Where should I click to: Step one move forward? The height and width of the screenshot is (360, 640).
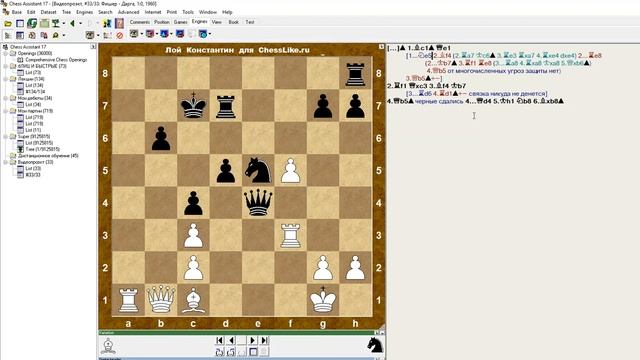[253, 340]
